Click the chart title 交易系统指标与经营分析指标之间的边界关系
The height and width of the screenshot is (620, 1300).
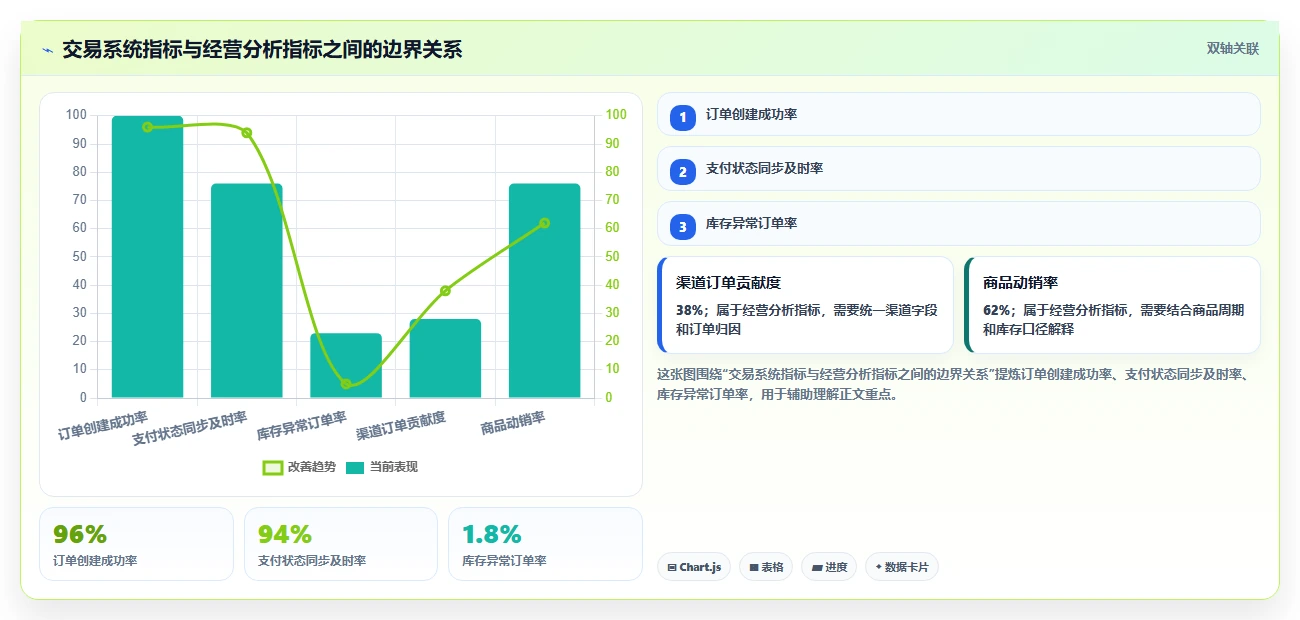click(262, 49)
